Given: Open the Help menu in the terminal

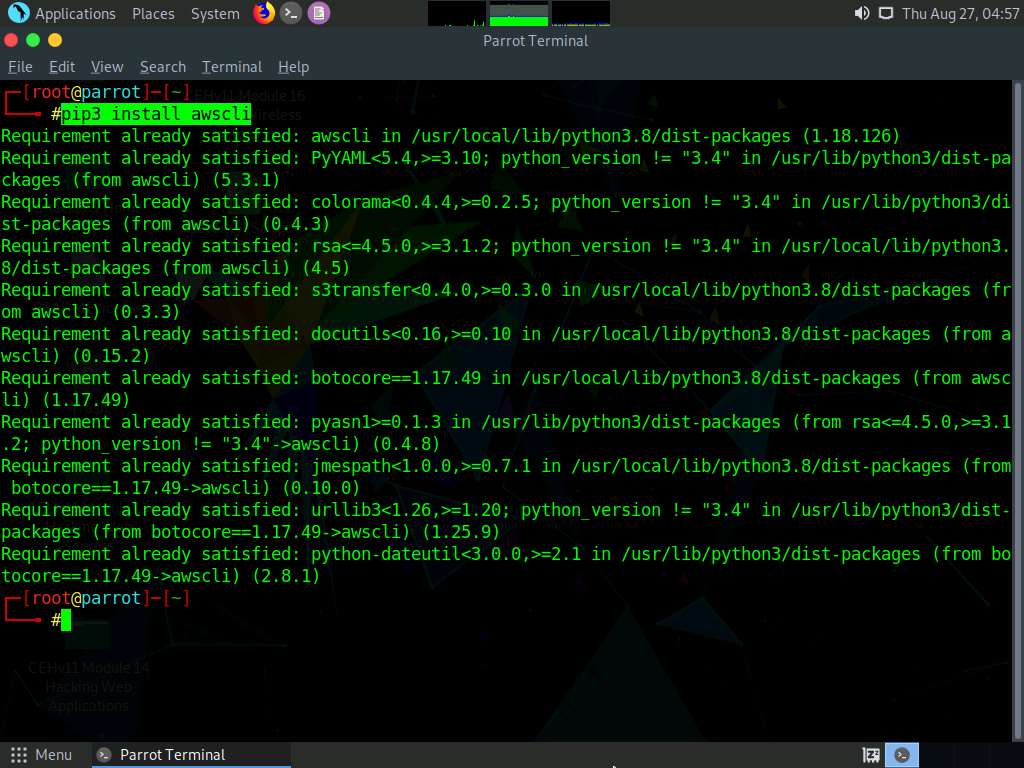Looking at the screenshot, I should [x=293, y=67].
